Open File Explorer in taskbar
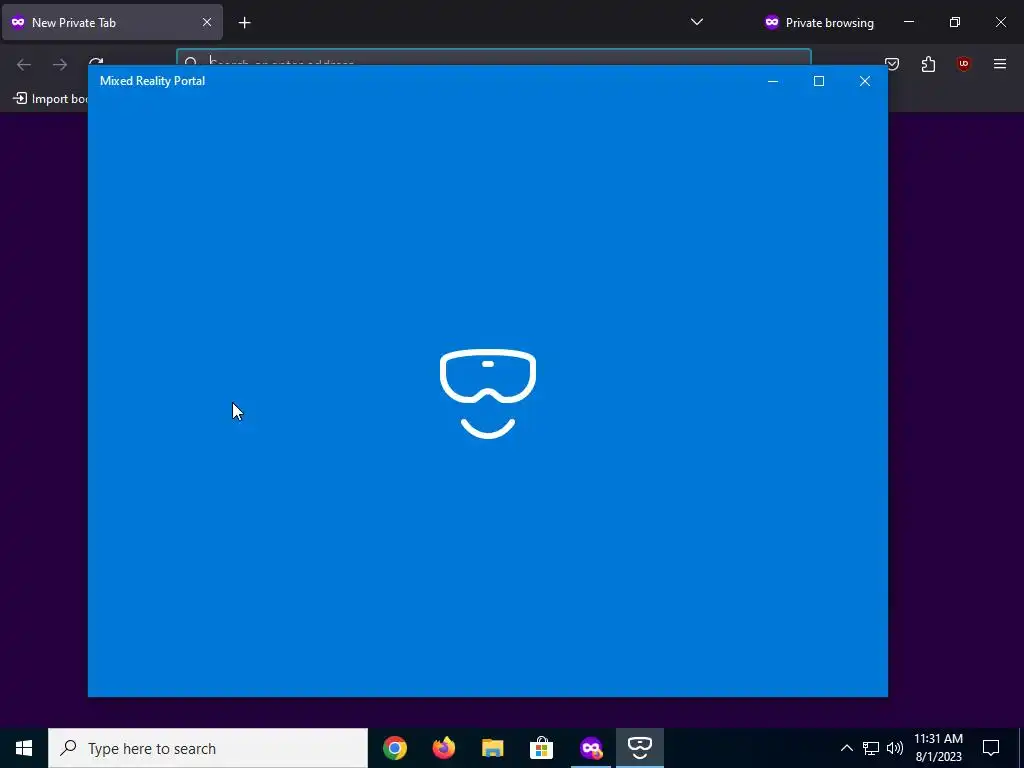This screenshot has height=768, width=1024. pyautogui.click(x=492, y=748)
